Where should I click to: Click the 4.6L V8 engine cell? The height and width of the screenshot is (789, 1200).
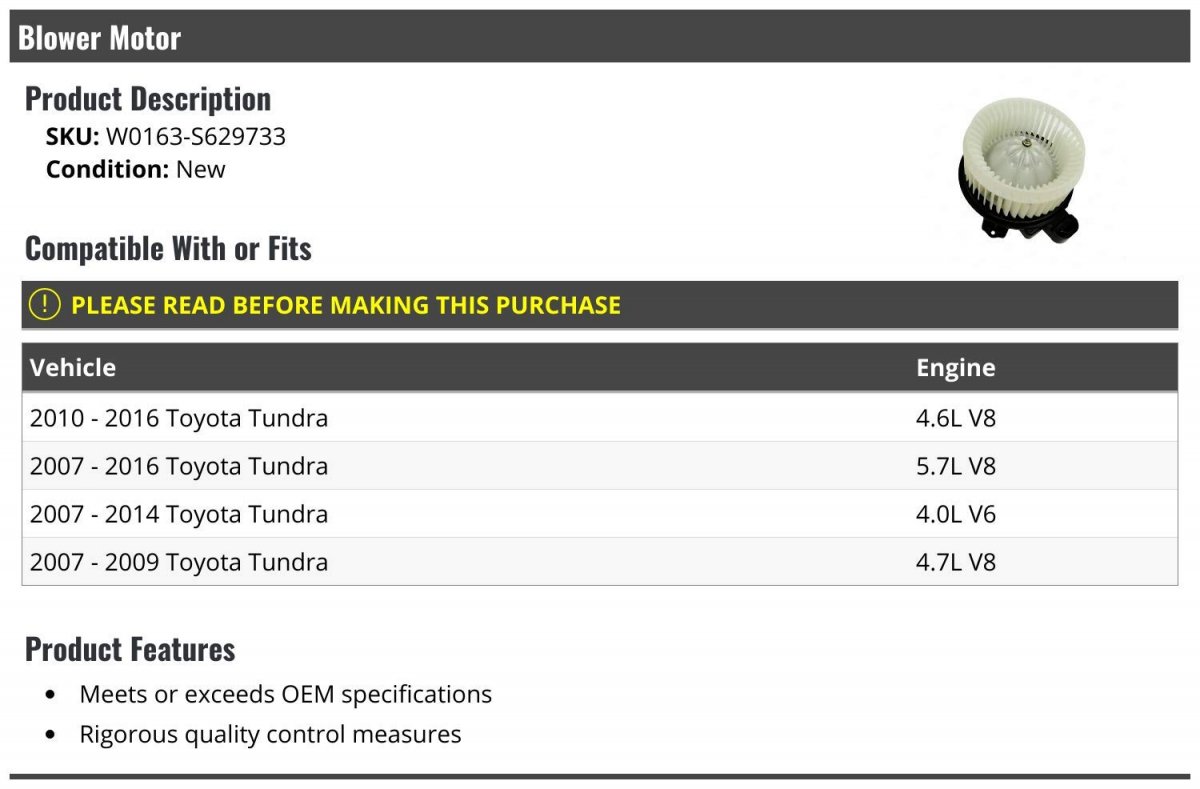[956, 417]
